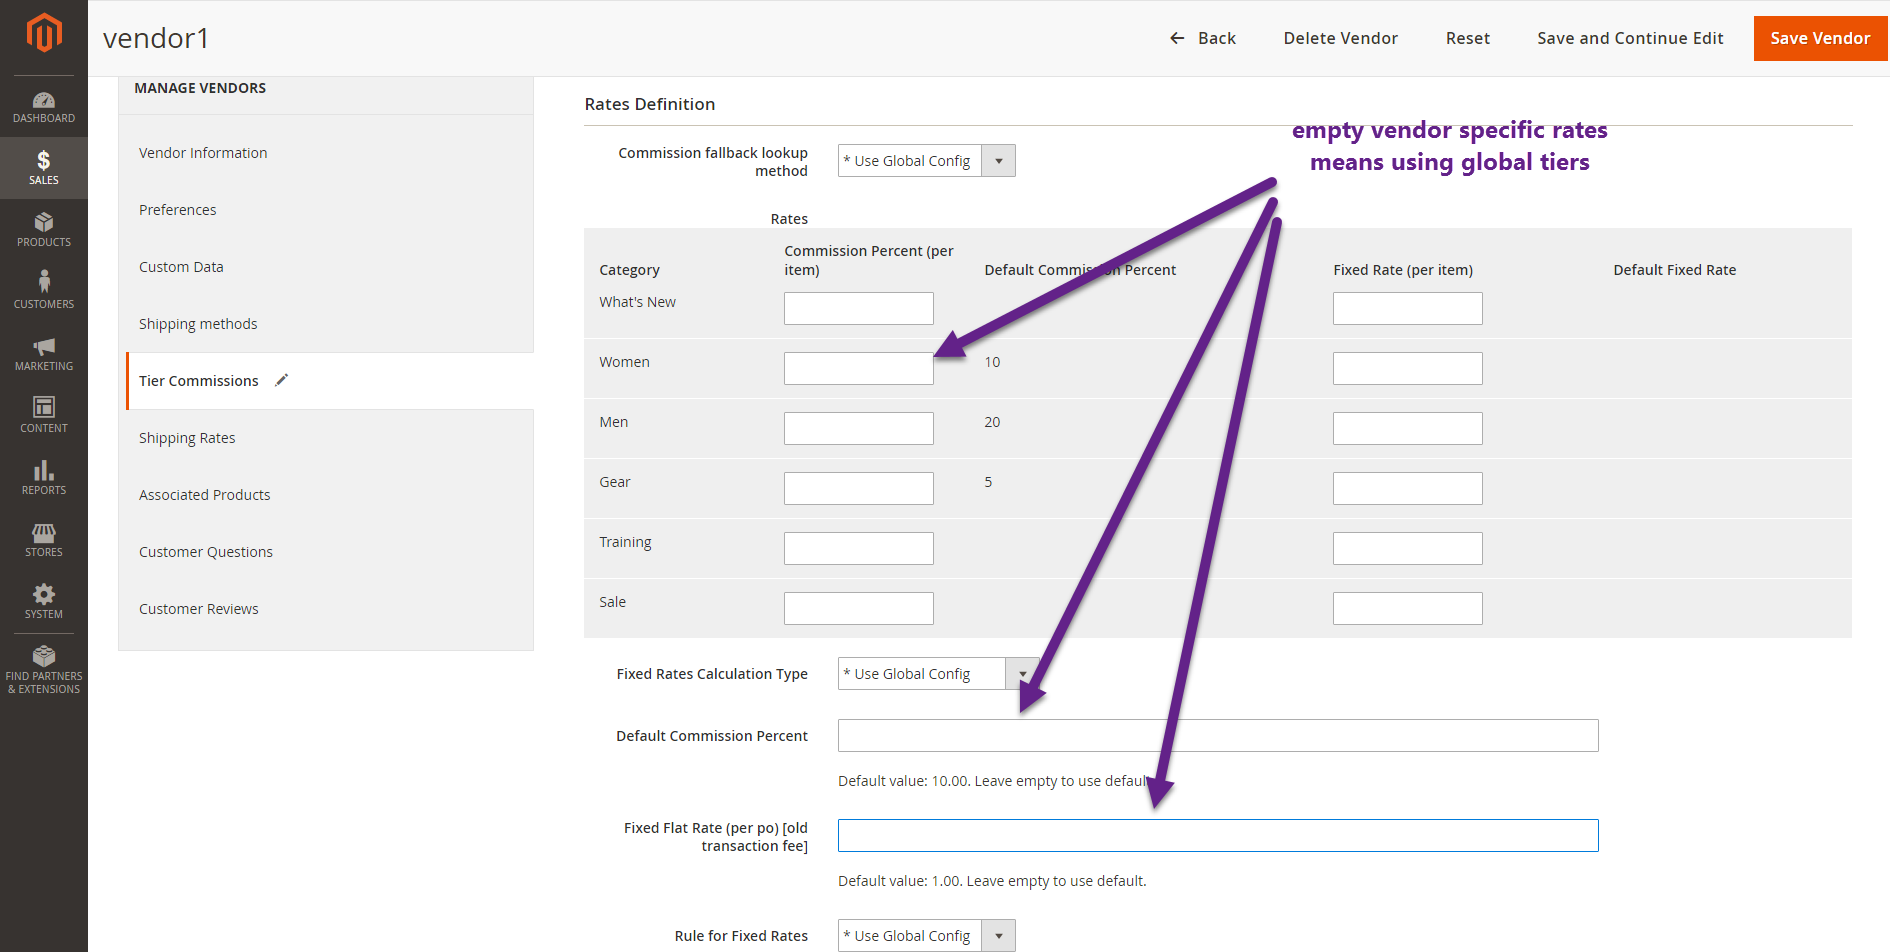The width and height of the screenshot is (1890, 952).
Task: Focus Training fixed rate field
Action: (1407, 548)
